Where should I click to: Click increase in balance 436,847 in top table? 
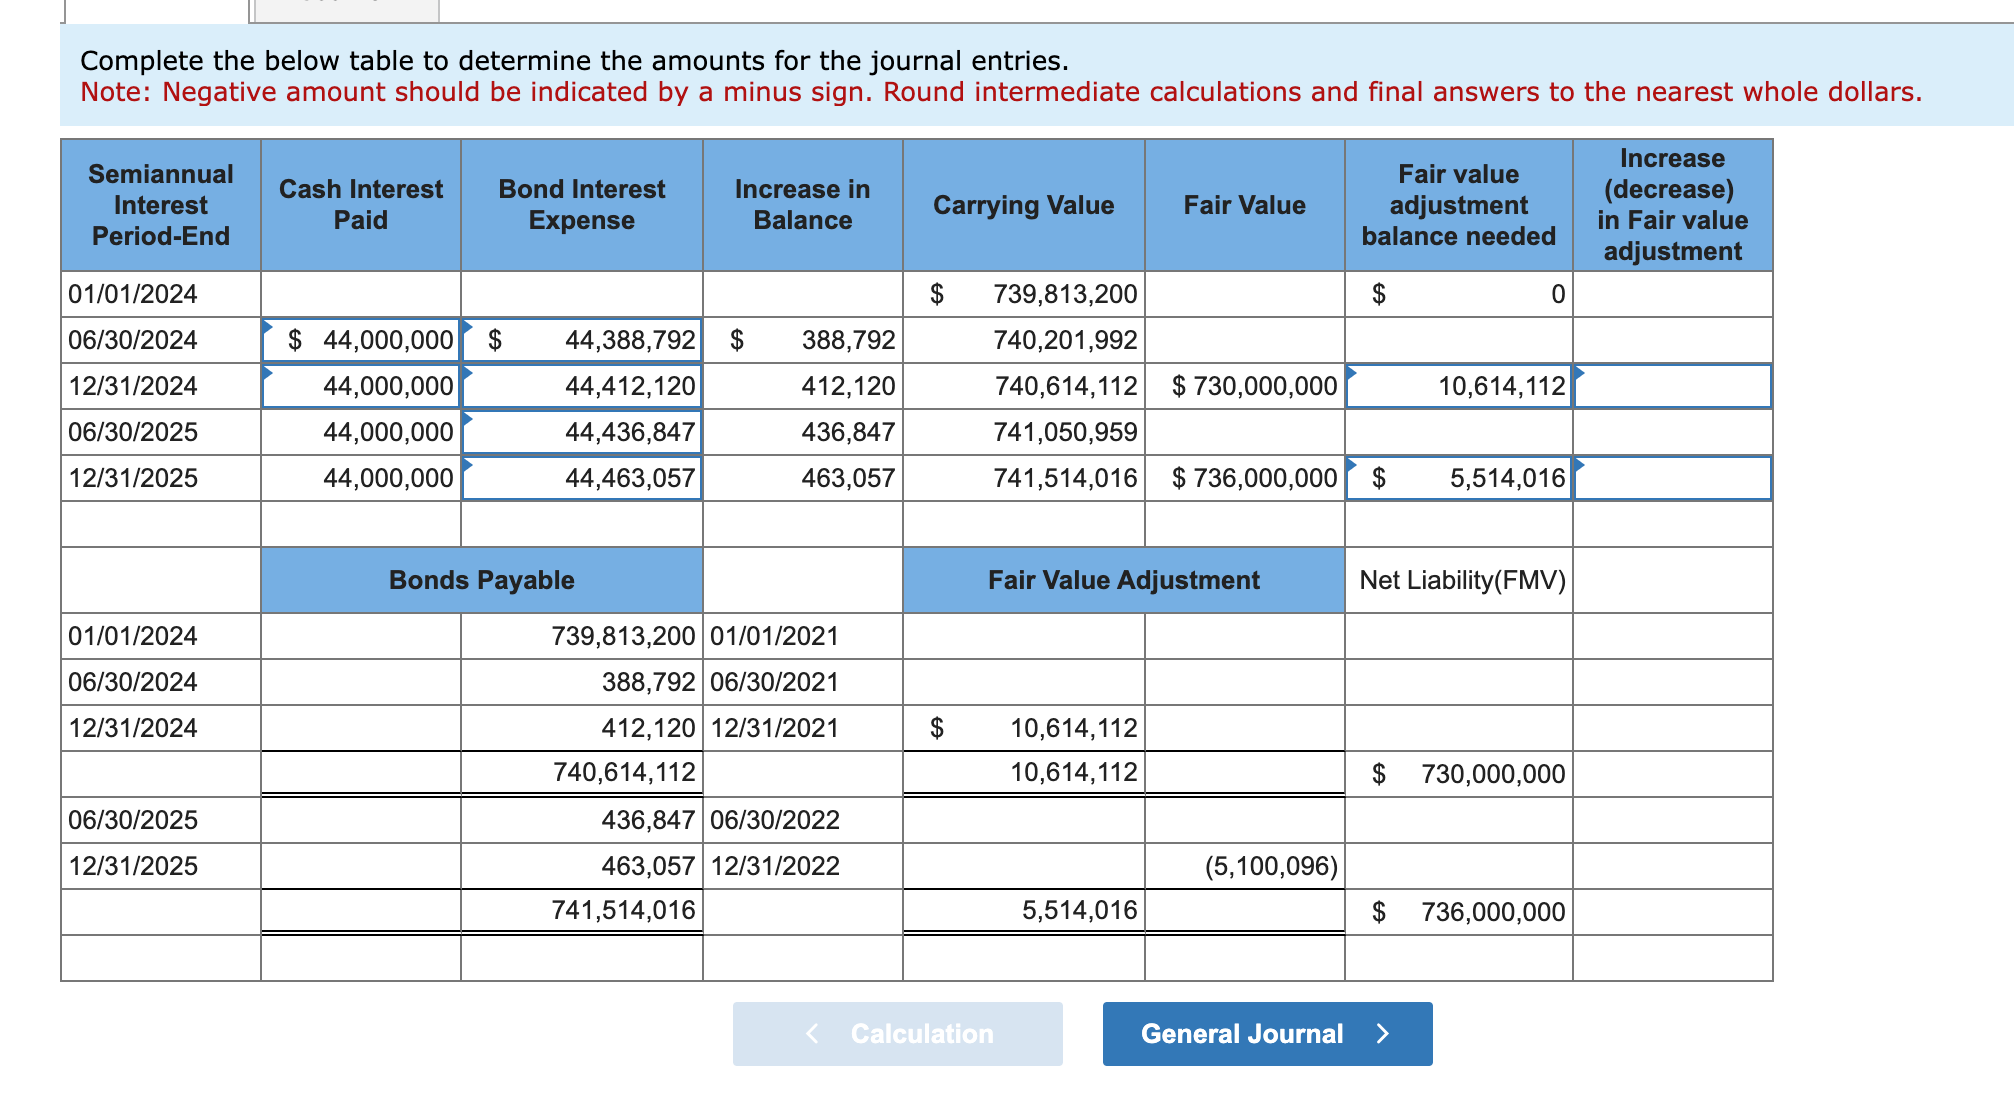tap(803, 432)
